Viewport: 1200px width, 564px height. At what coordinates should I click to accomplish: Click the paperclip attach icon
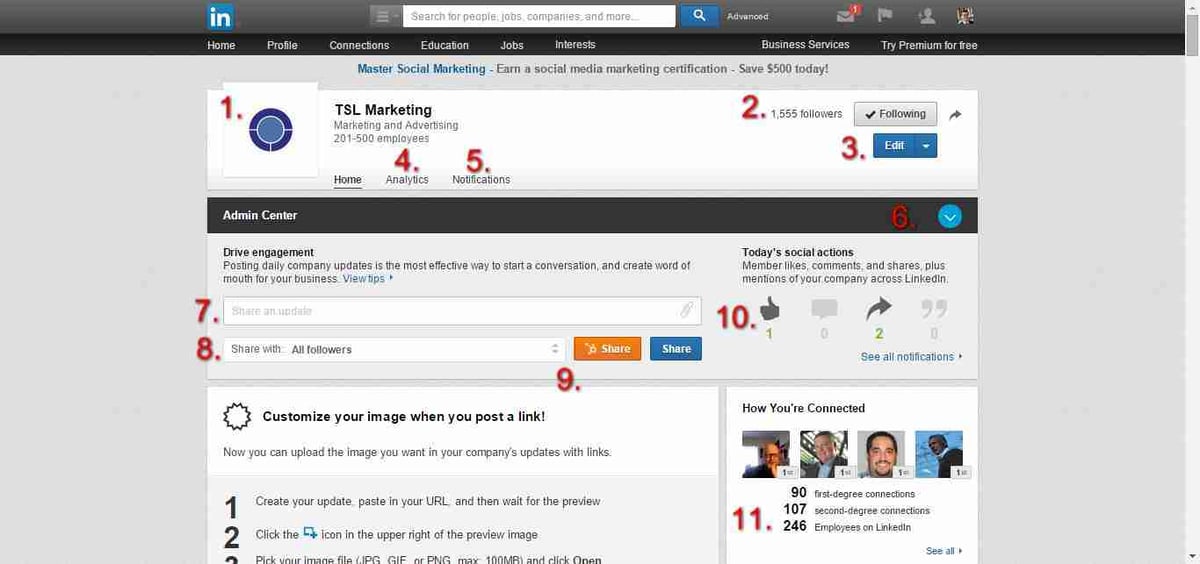pos(687,311)
